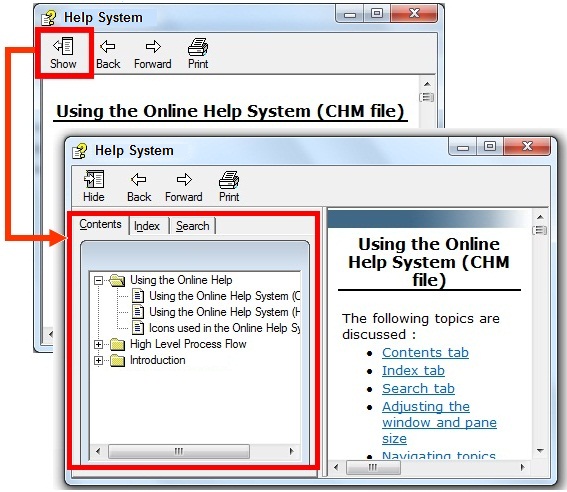Switch to the Search tab
567x492 pixels.
pos(193,226)
